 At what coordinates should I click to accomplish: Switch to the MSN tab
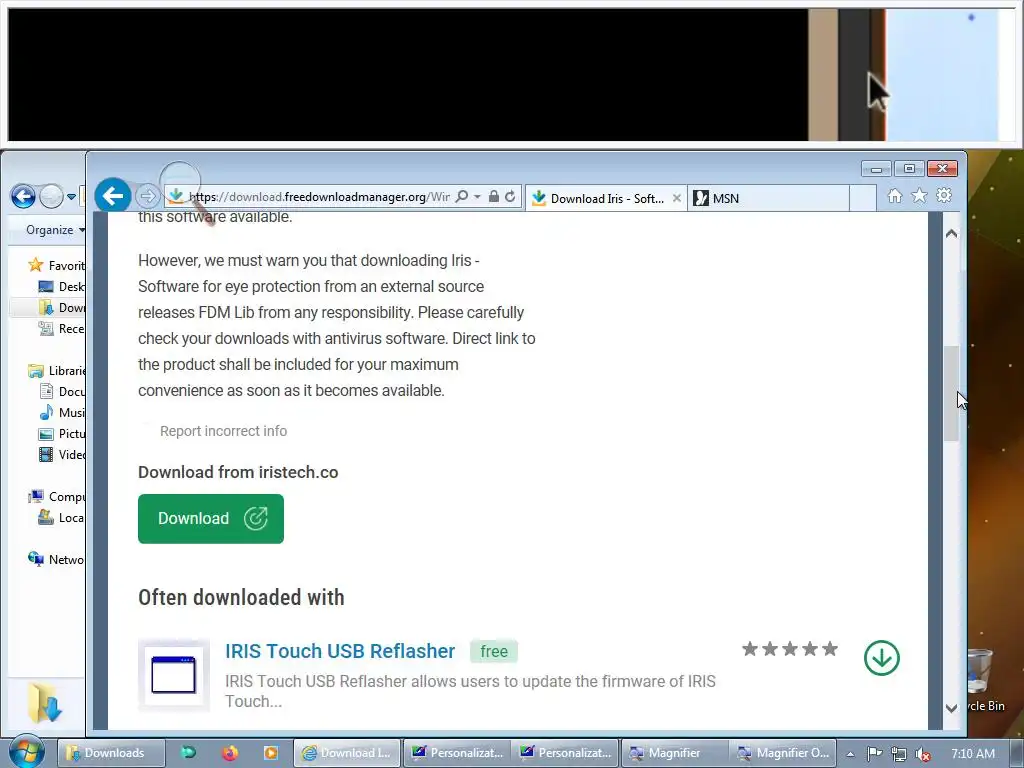[x=767, y=199]
